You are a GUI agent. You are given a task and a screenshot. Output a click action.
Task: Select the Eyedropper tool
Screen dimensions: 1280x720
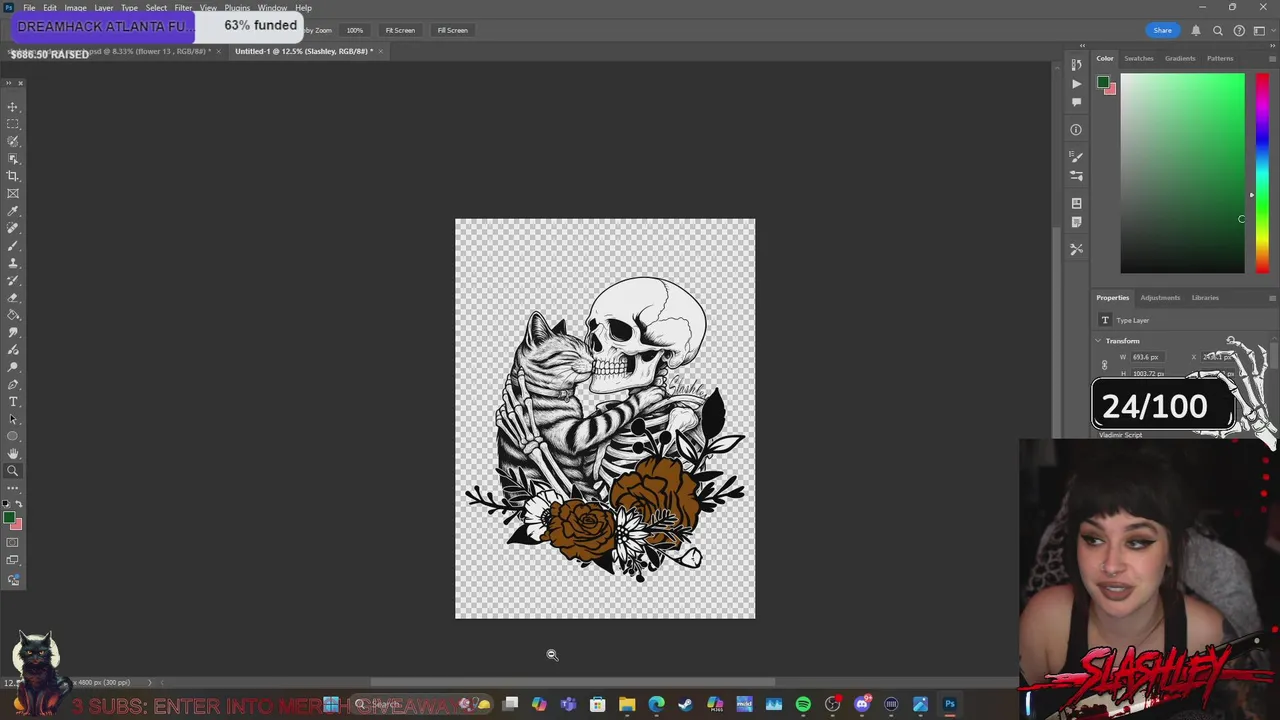click(13, 211)
